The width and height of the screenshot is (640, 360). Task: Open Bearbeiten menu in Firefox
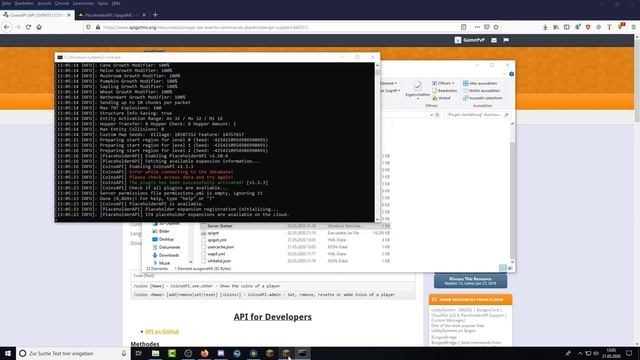point(24,3)
